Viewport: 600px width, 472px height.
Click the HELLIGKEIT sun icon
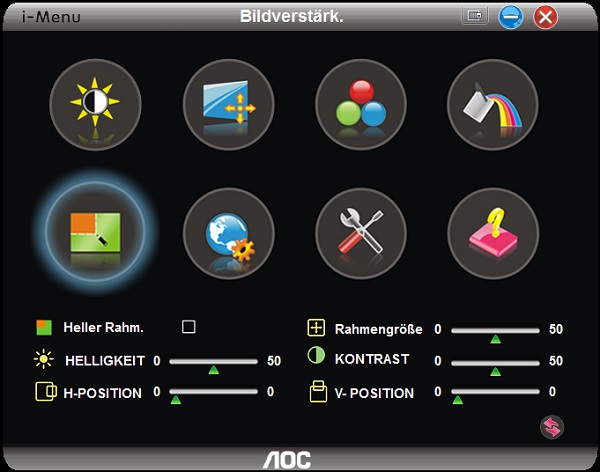pyautogui.click(x=43, y=359)
